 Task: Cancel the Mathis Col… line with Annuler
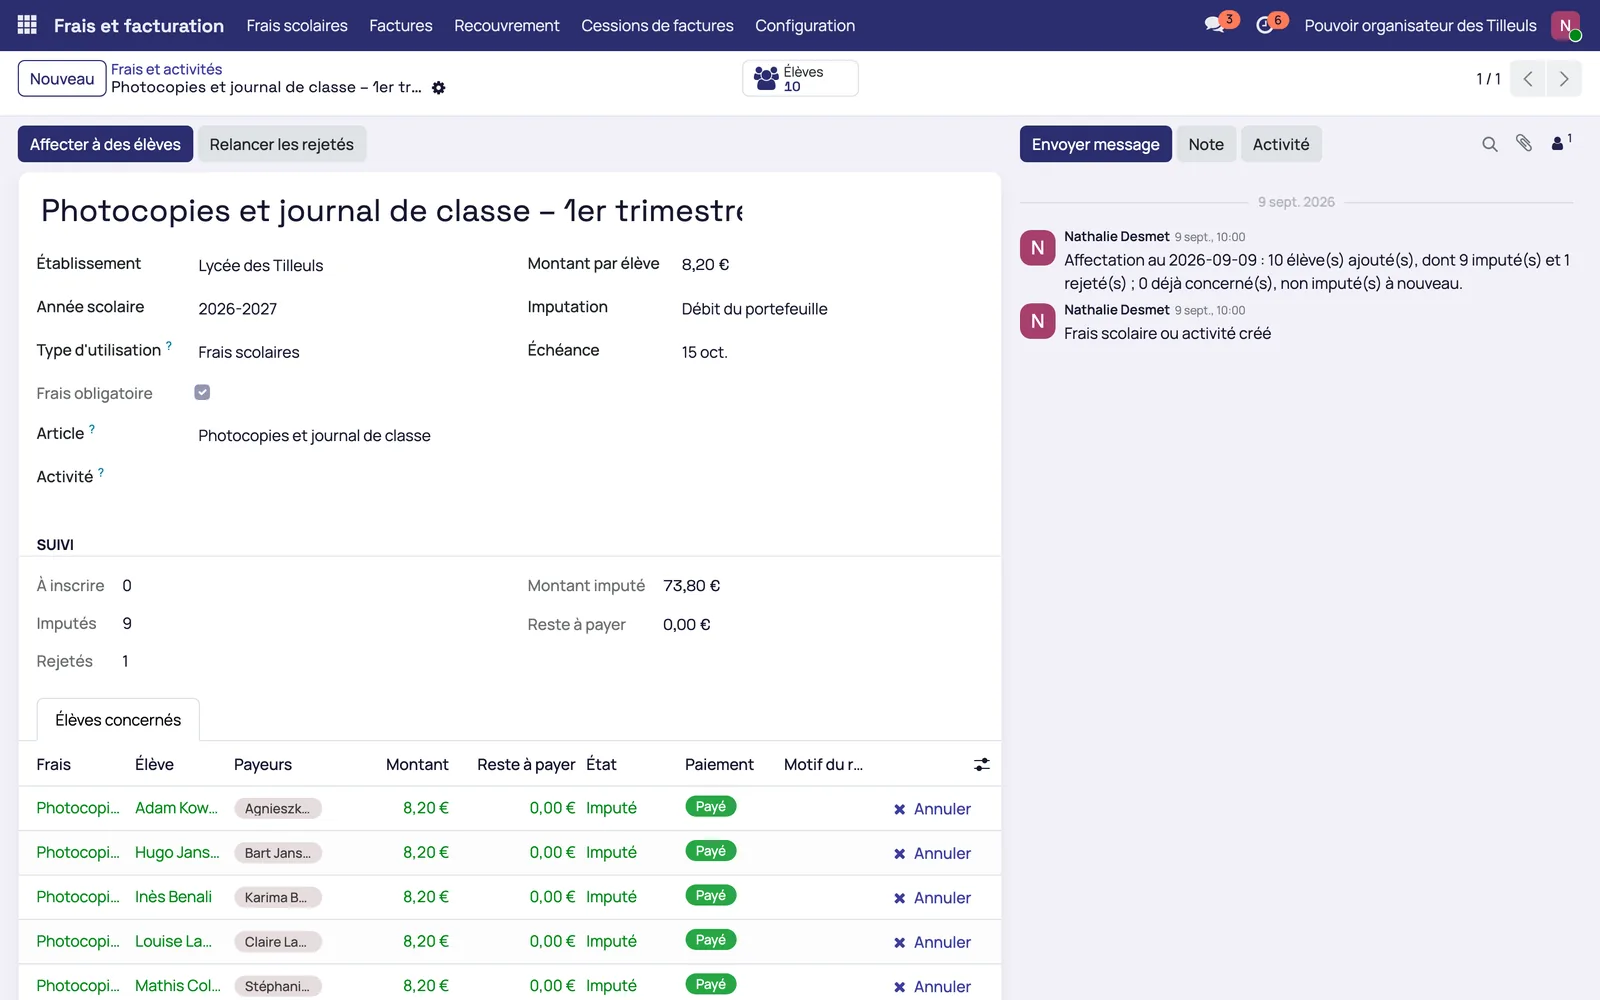(932, 986)
